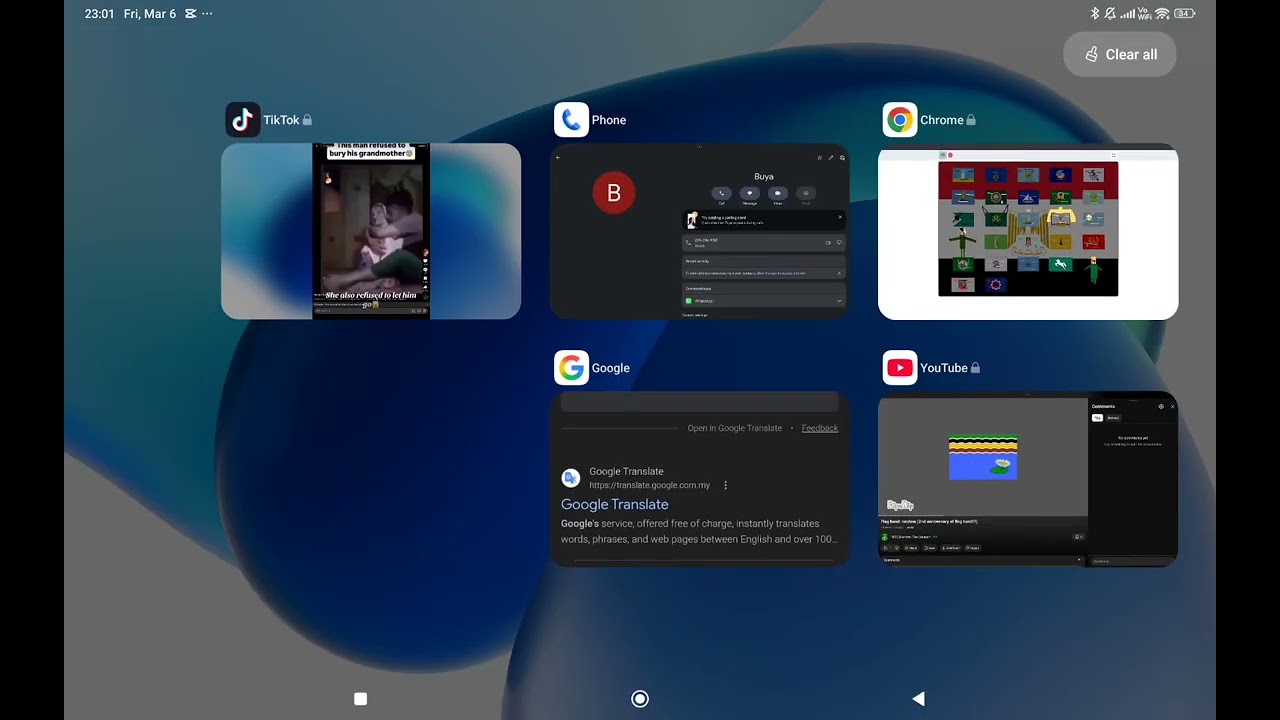The width and height of the screenshot is (1280, 720).
Task: Click Open in Google Translate
Action: click(x=735, y=428)
